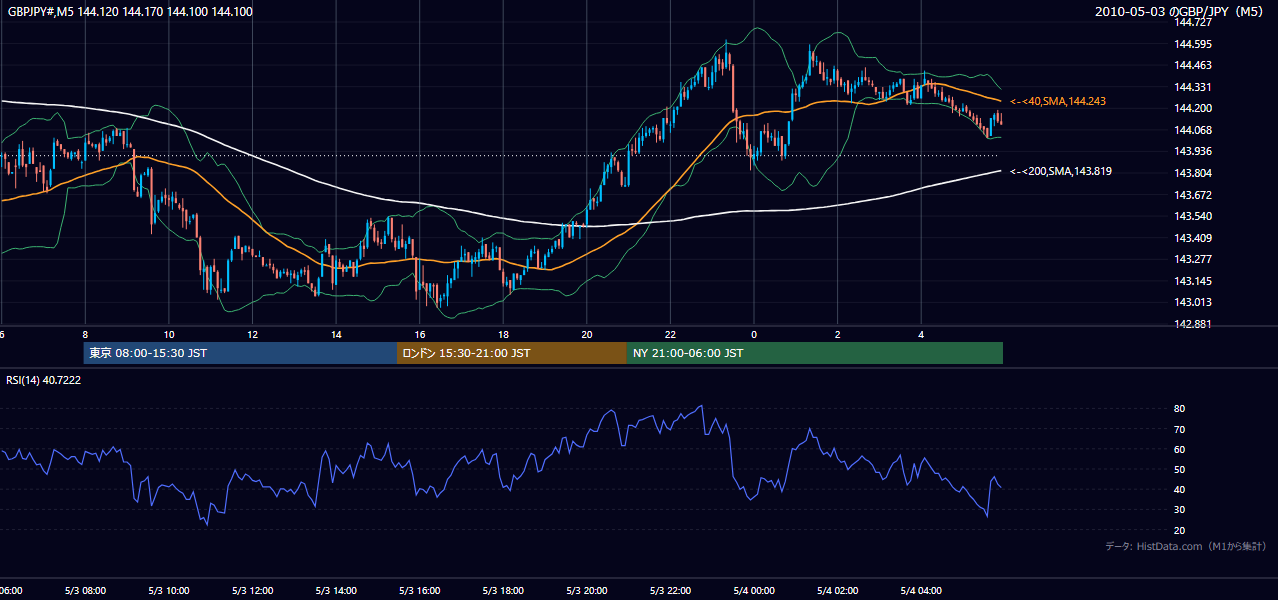The width and height of the screenshot is (1278, 600).
Task: Click hour marker 10 under the price chart
Action: (169, 334)
